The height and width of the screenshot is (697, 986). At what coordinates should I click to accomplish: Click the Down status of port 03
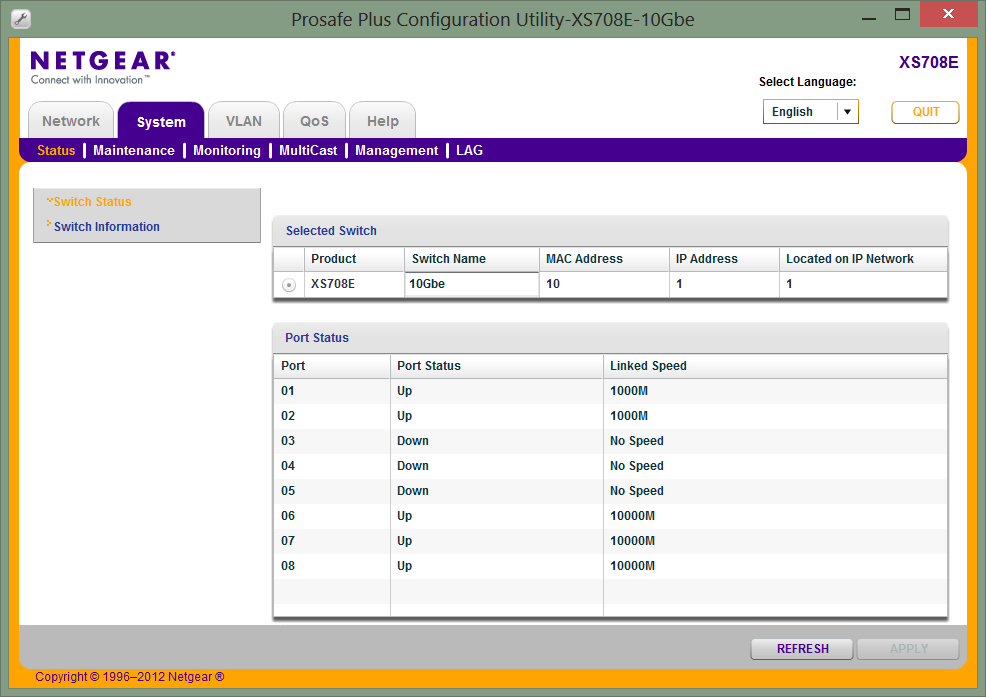[x=413, y=441]
